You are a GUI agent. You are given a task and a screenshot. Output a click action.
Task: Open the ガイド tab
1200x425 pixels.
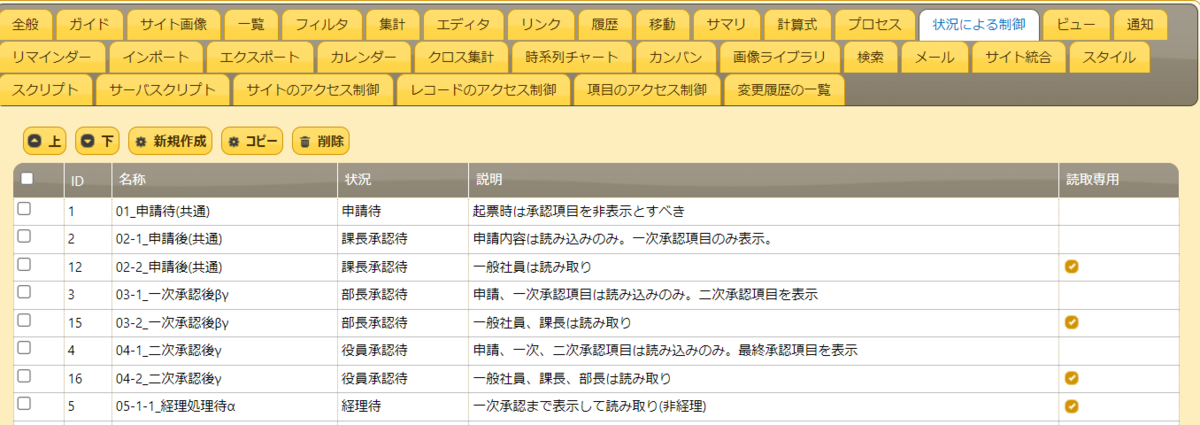pyautogui.click(x=90, y=23)
